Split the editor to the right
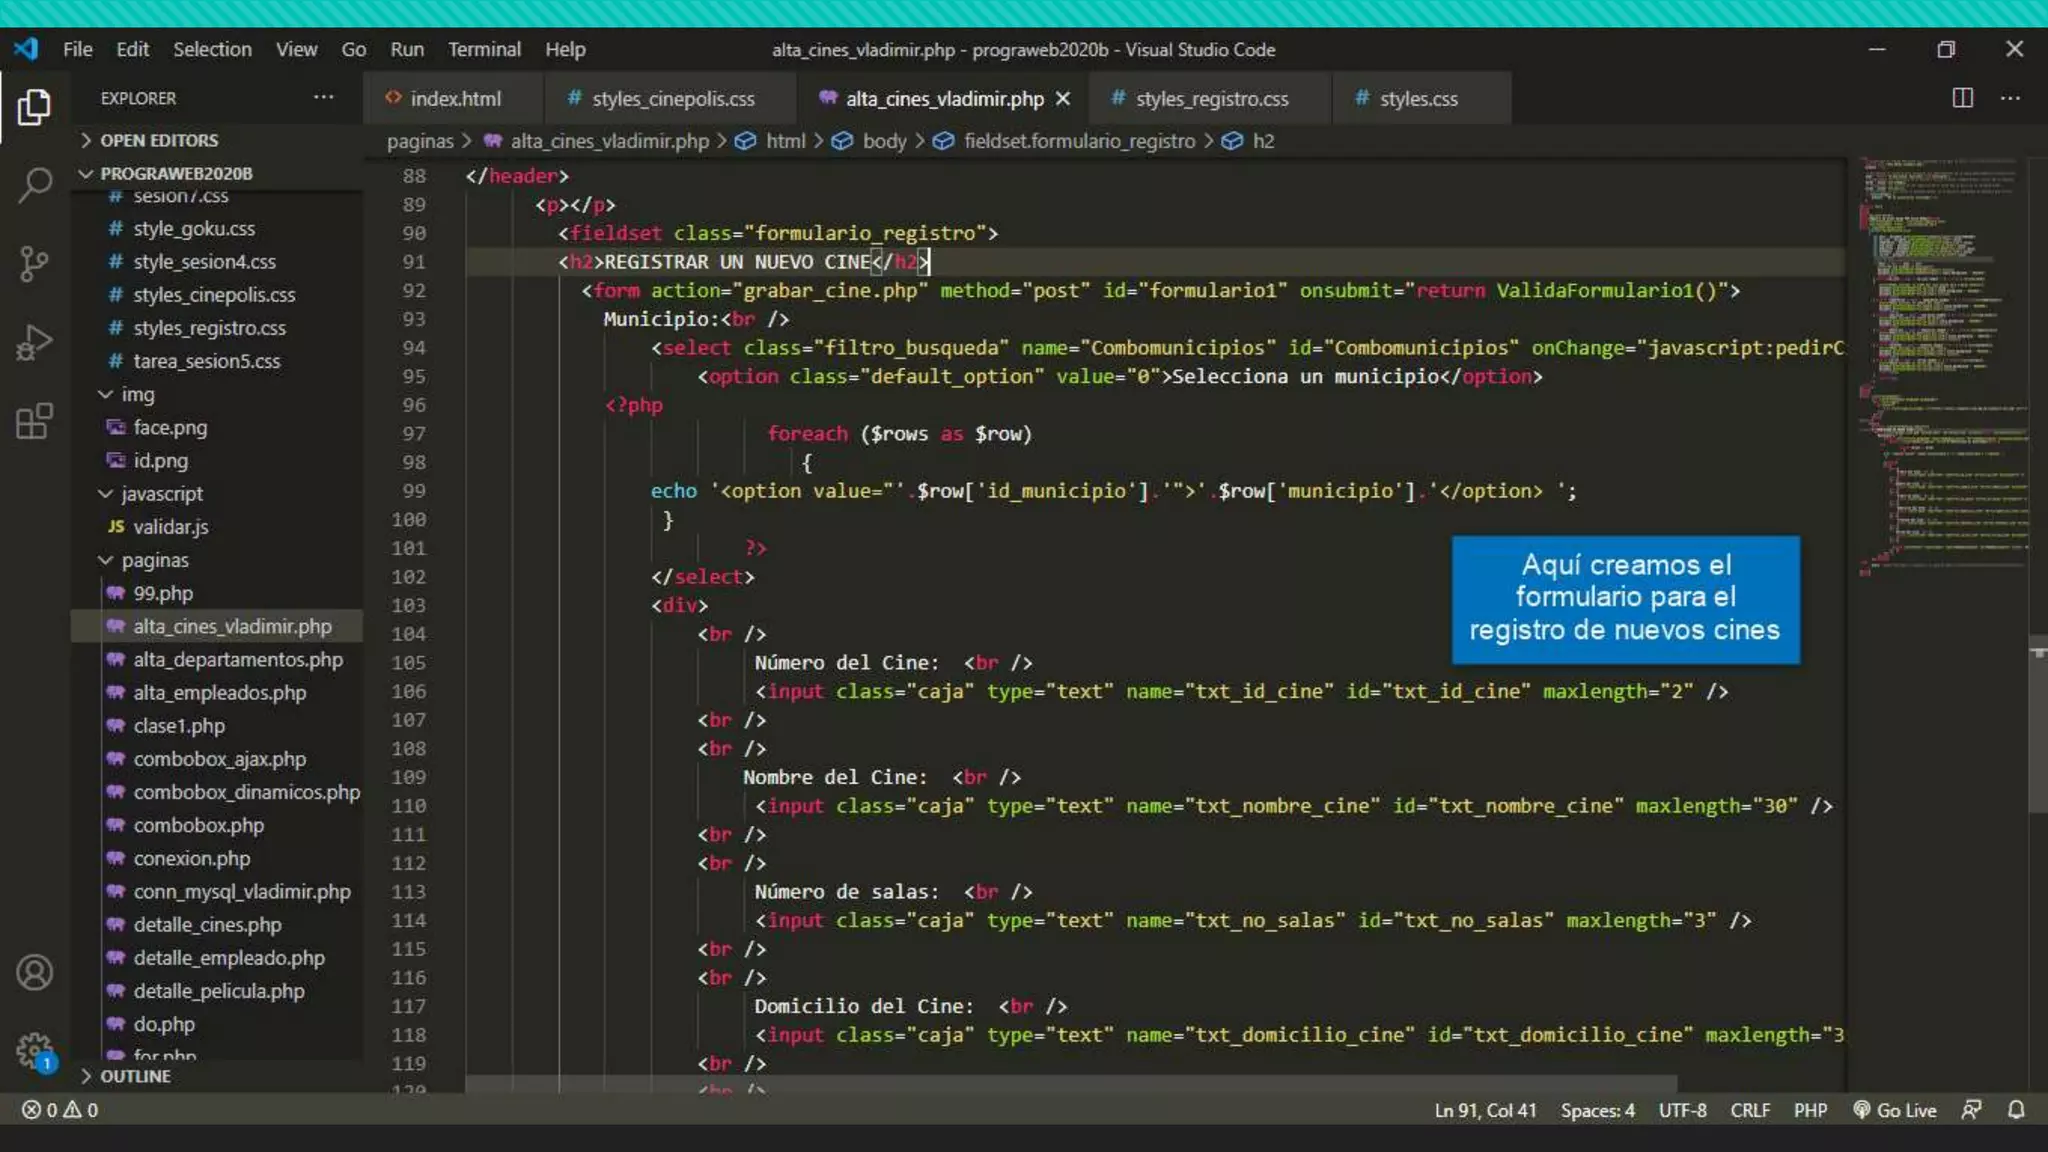Screen dimensions: 2048x1152 (x=1962, y=98)
